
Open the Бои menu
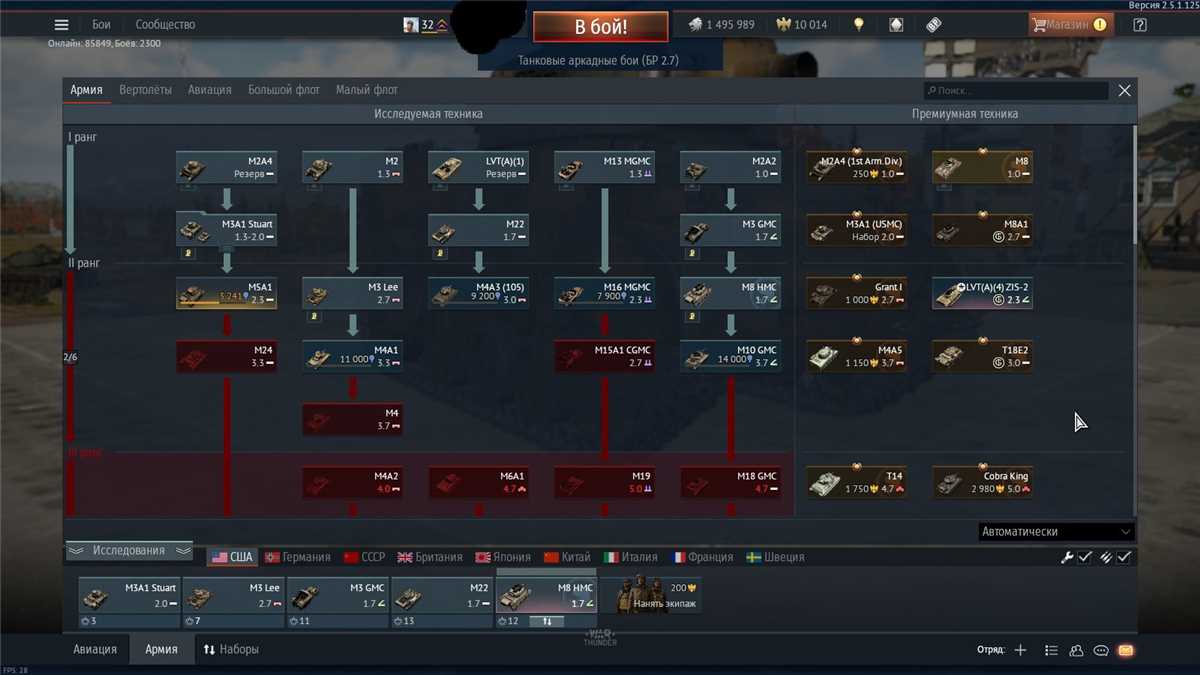(x=101, y=25)
